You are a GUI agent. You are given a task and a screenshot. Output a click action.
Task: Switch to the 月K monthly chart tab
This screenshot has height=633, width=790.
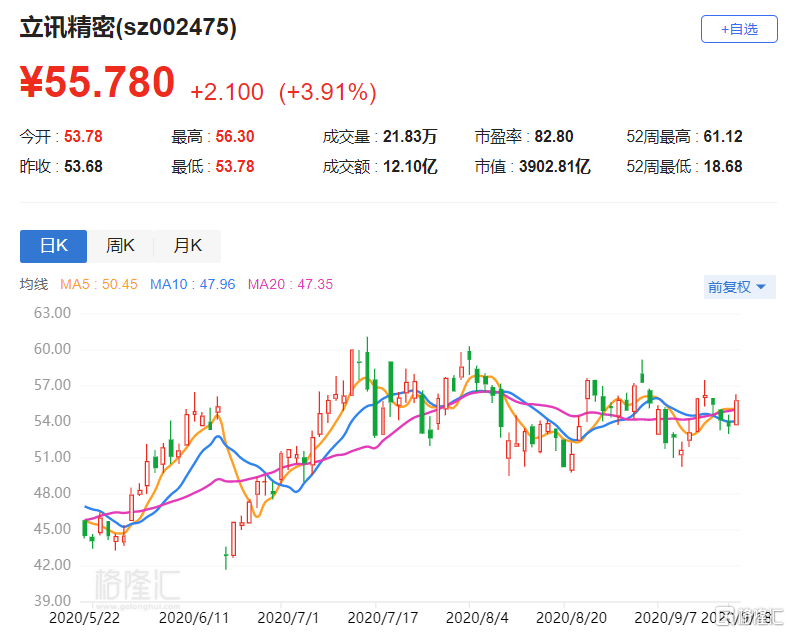tap(187, 246)
